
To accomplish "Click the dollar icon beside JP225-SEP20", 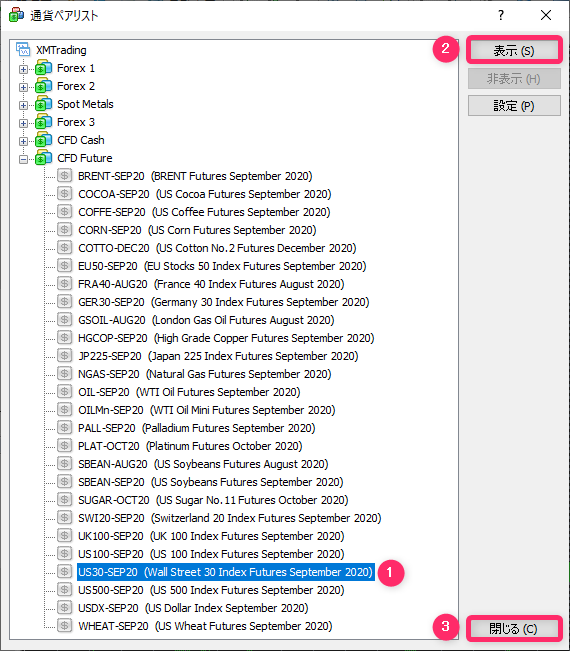I will (64, 356).
